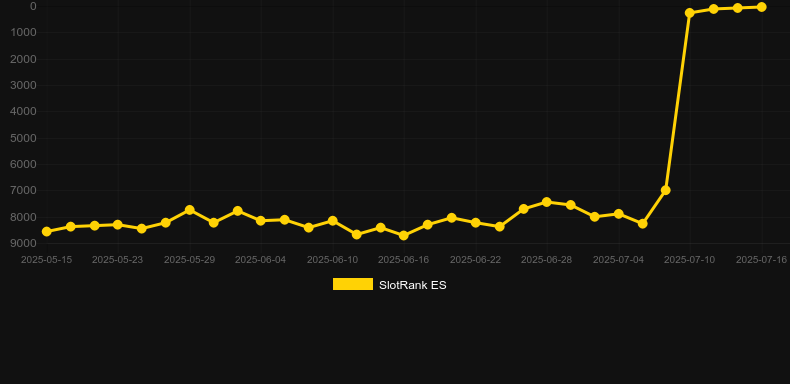Click the yellow legend color swatch
The width and height of the screenshot is (790, 384).
353,284
